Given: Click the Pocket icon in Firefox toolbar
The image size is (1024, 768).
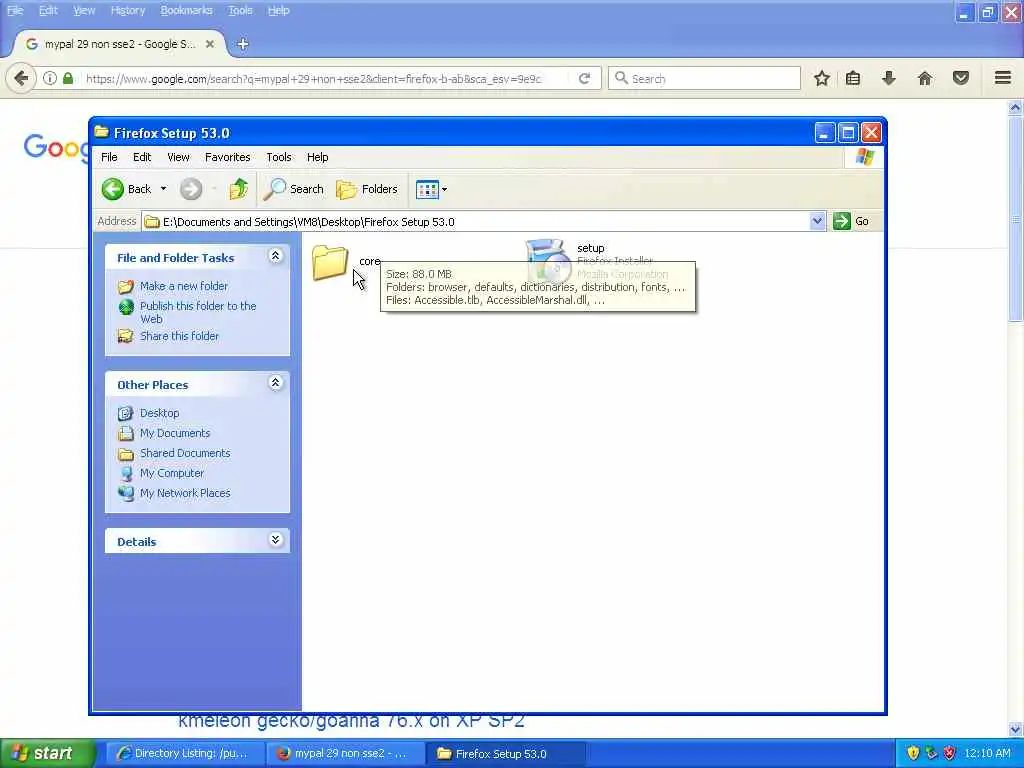Looking at the screenshot, I should 961,78.
